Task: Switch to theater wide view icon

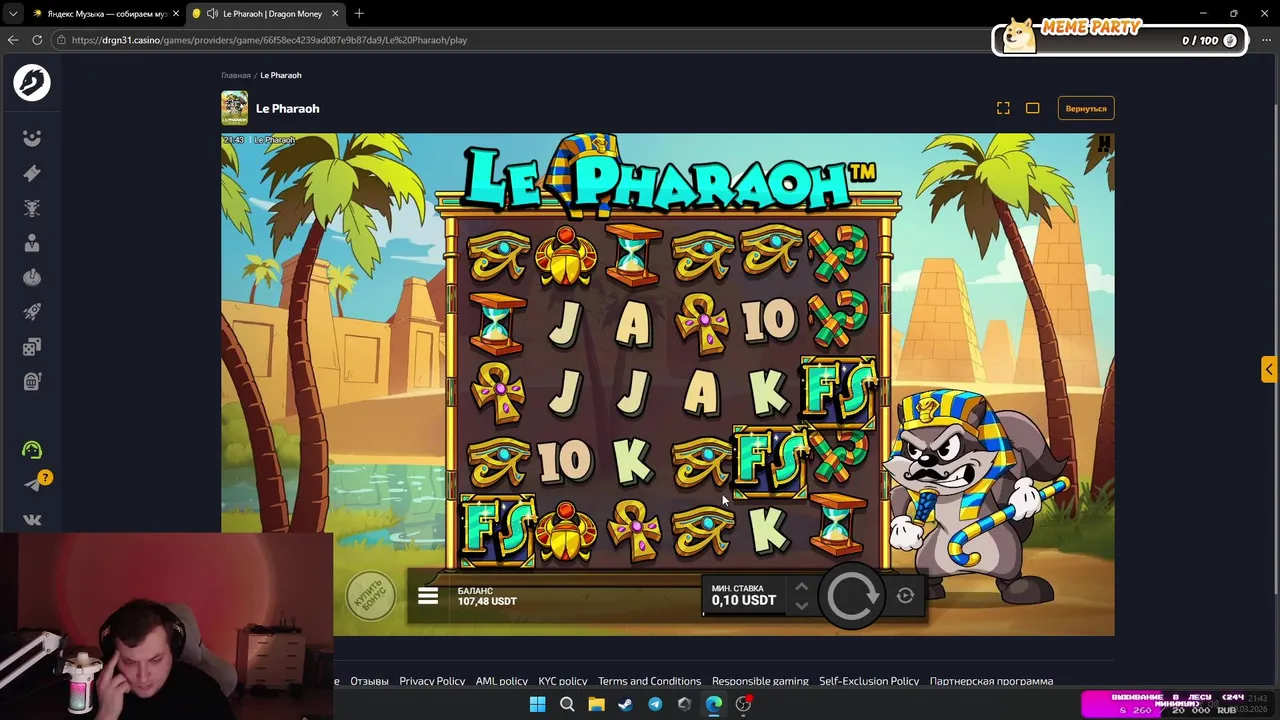Action: [x=1033, y=108]
